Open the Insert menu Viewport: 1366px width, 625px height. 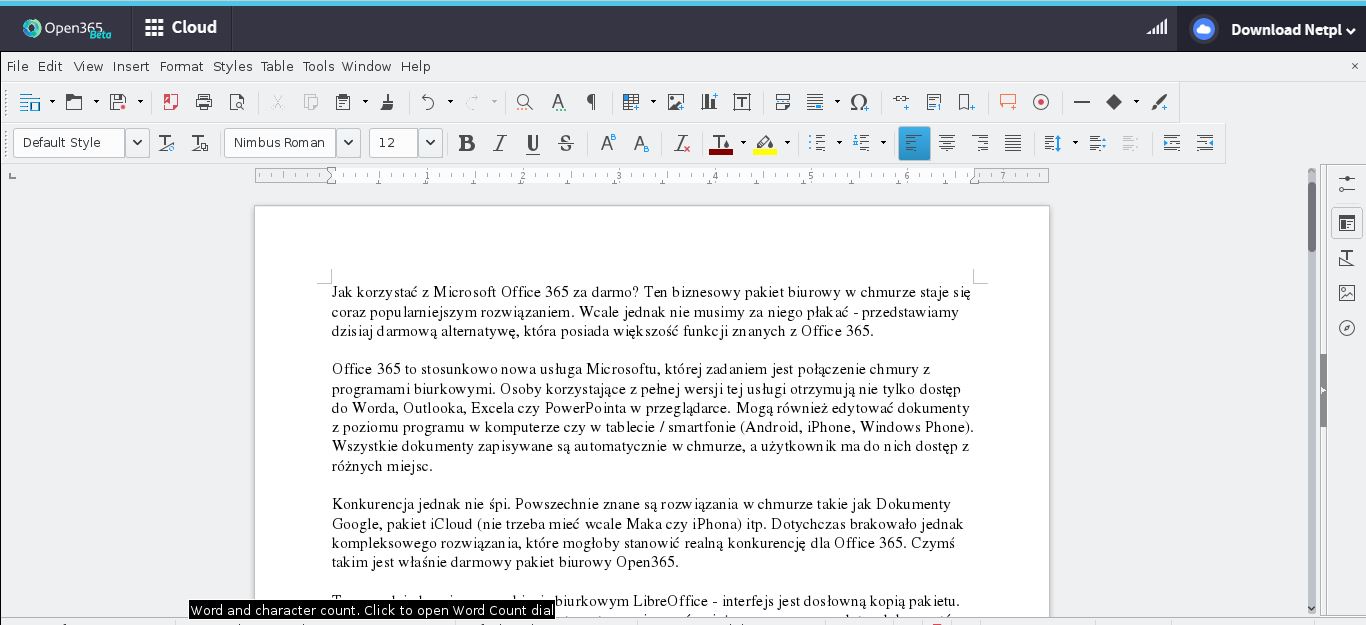coord(131,66)
